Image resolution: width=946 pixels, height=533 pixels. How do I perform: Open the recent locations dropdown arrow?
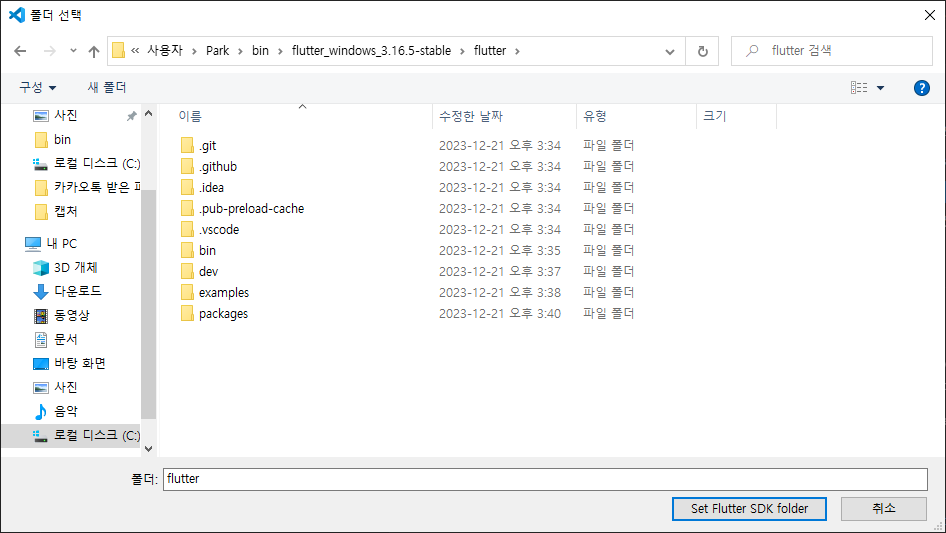(x=73, y=51)
